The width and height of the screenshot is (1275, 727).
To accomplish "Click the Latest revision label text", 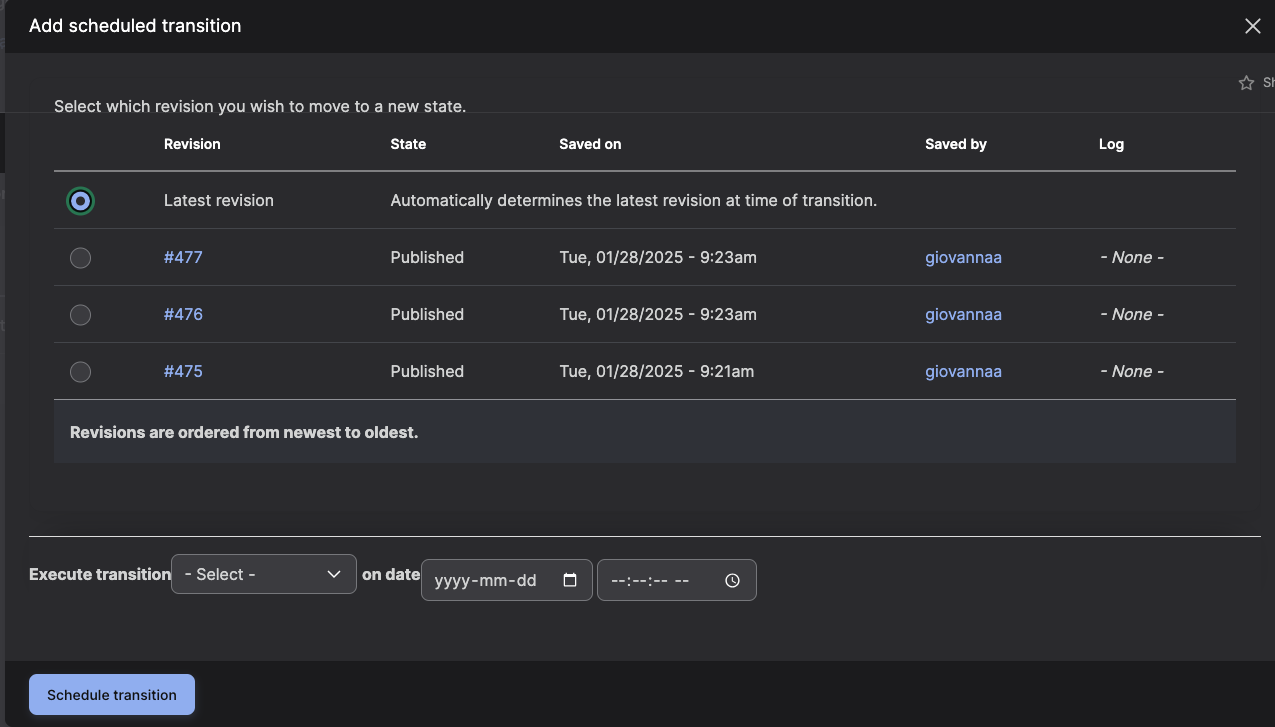I will [219, 200].
